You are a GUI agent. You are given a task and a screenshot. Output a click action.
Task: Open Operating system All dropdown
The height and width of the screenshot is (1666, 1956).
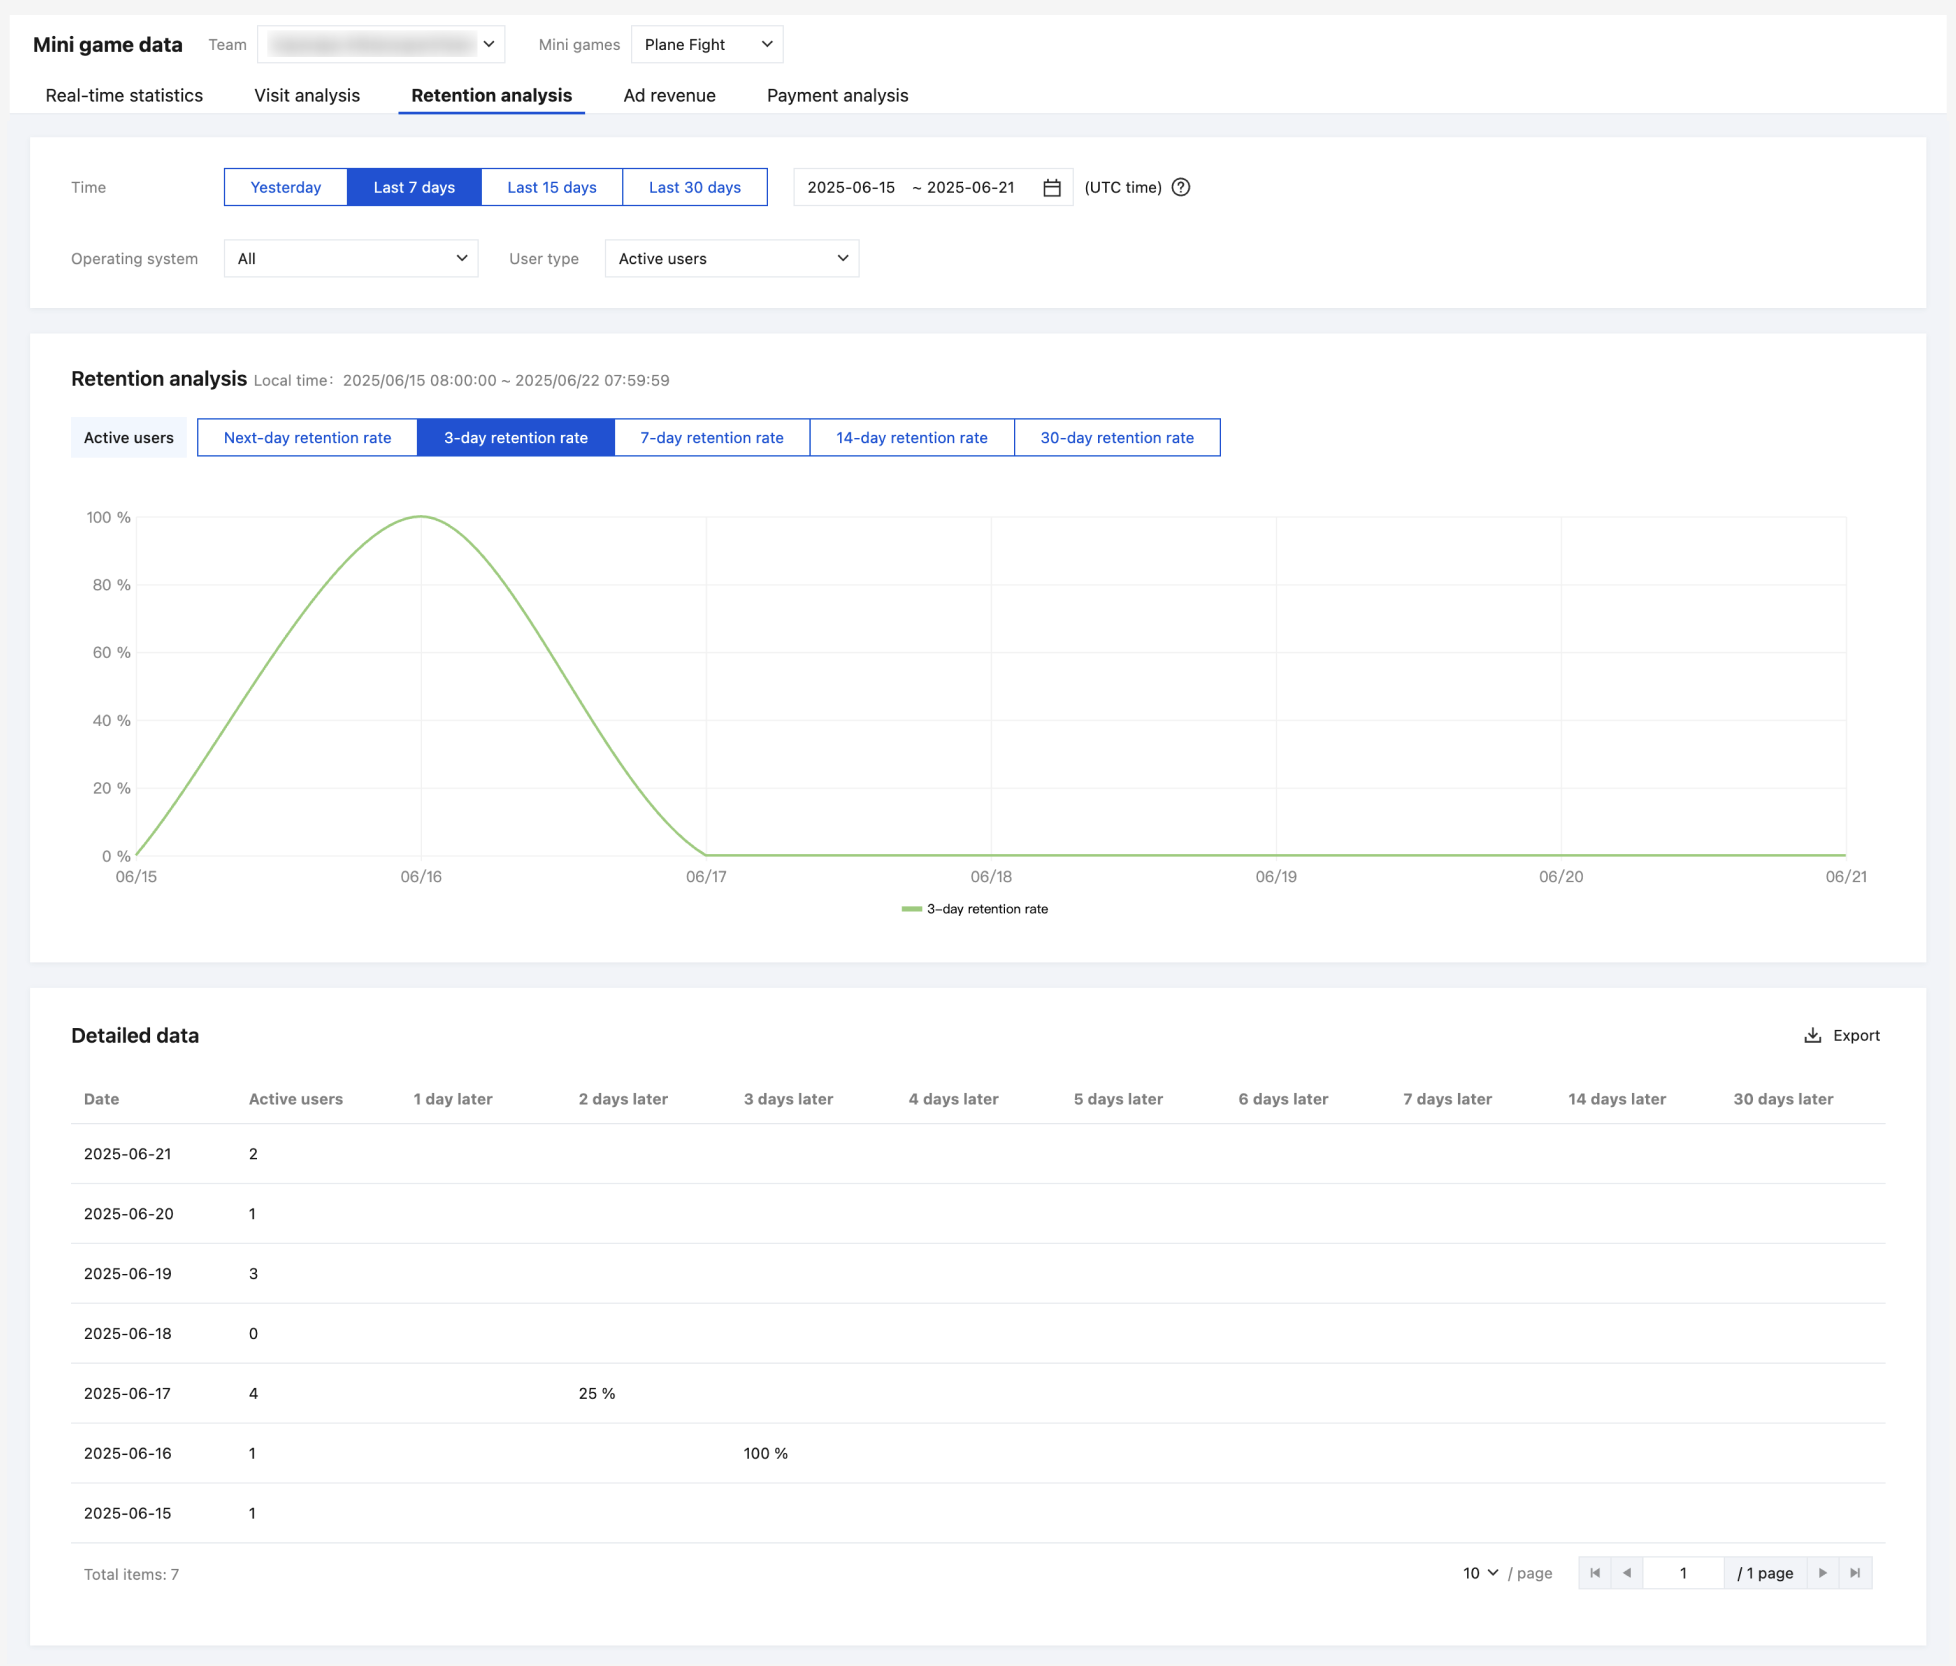(x=351, y=259)
